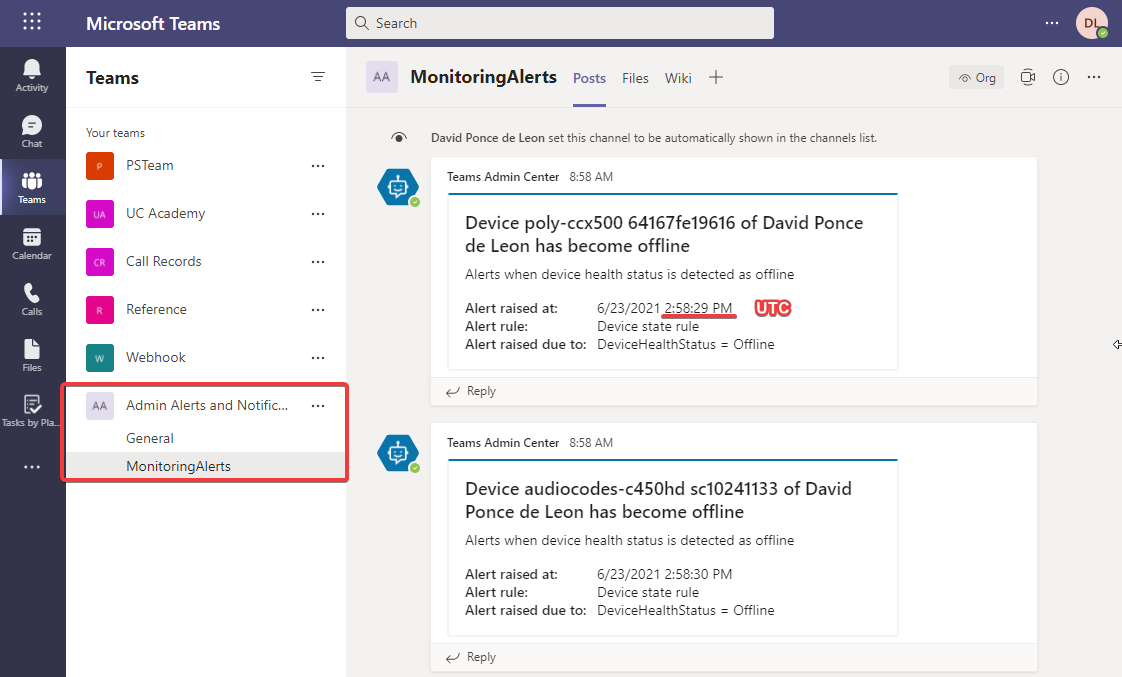Open the filter teams list icon
Image resolution: width=1122 pixels, height=677 pixels.
(318, 77)
